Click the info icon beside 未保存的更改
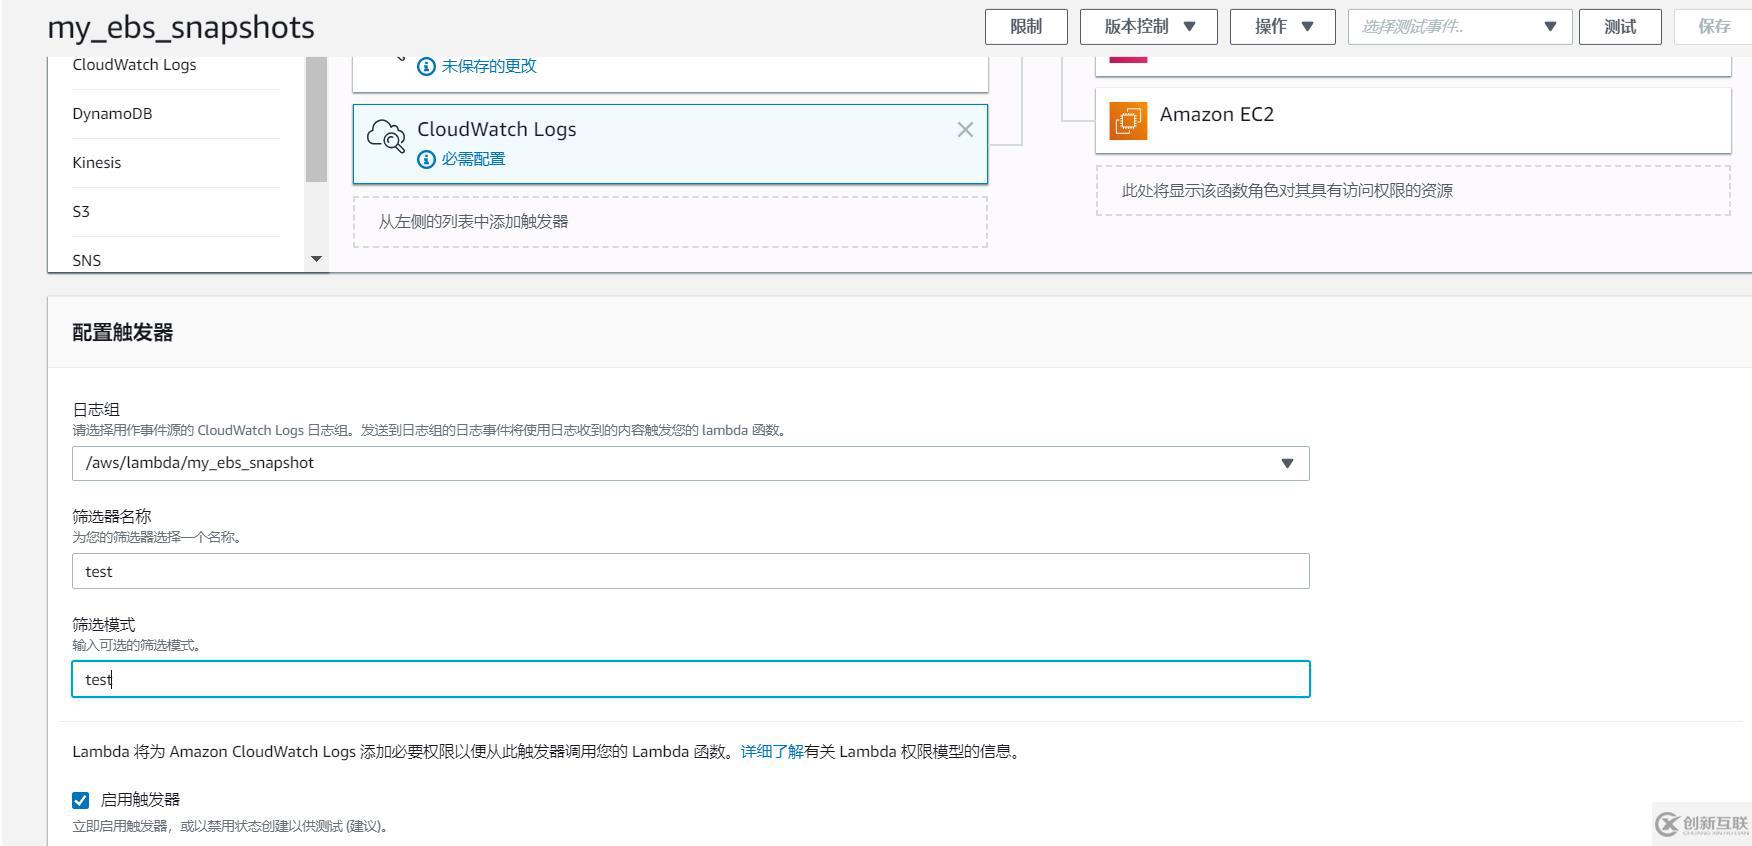The width and height of the screenshot is (1752, 846). pos(426,66)
